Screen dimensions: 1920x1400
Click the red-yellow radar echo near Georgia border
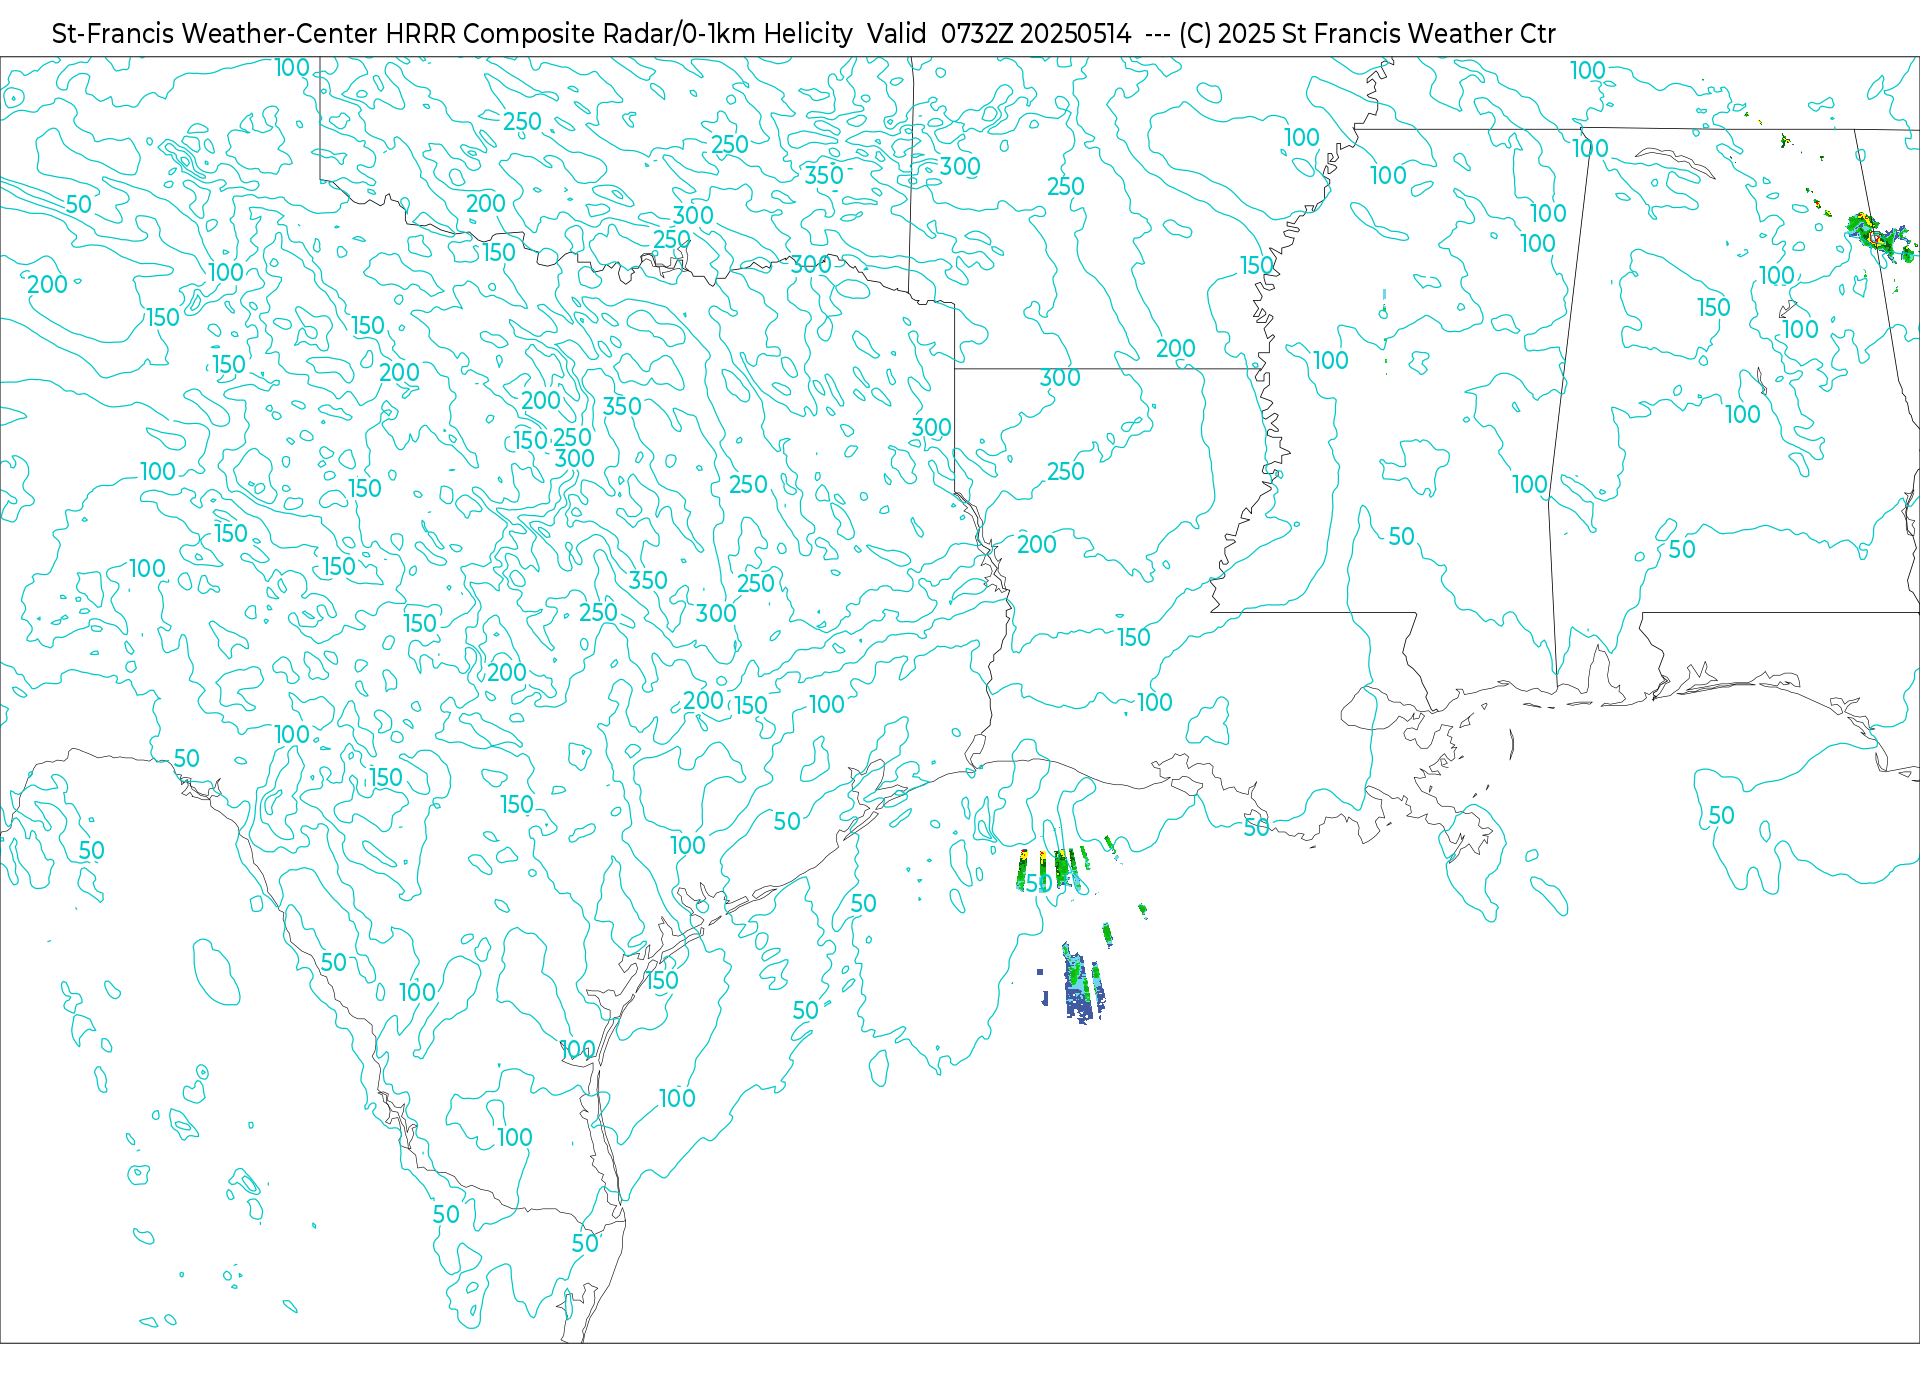click(1878, 236)
